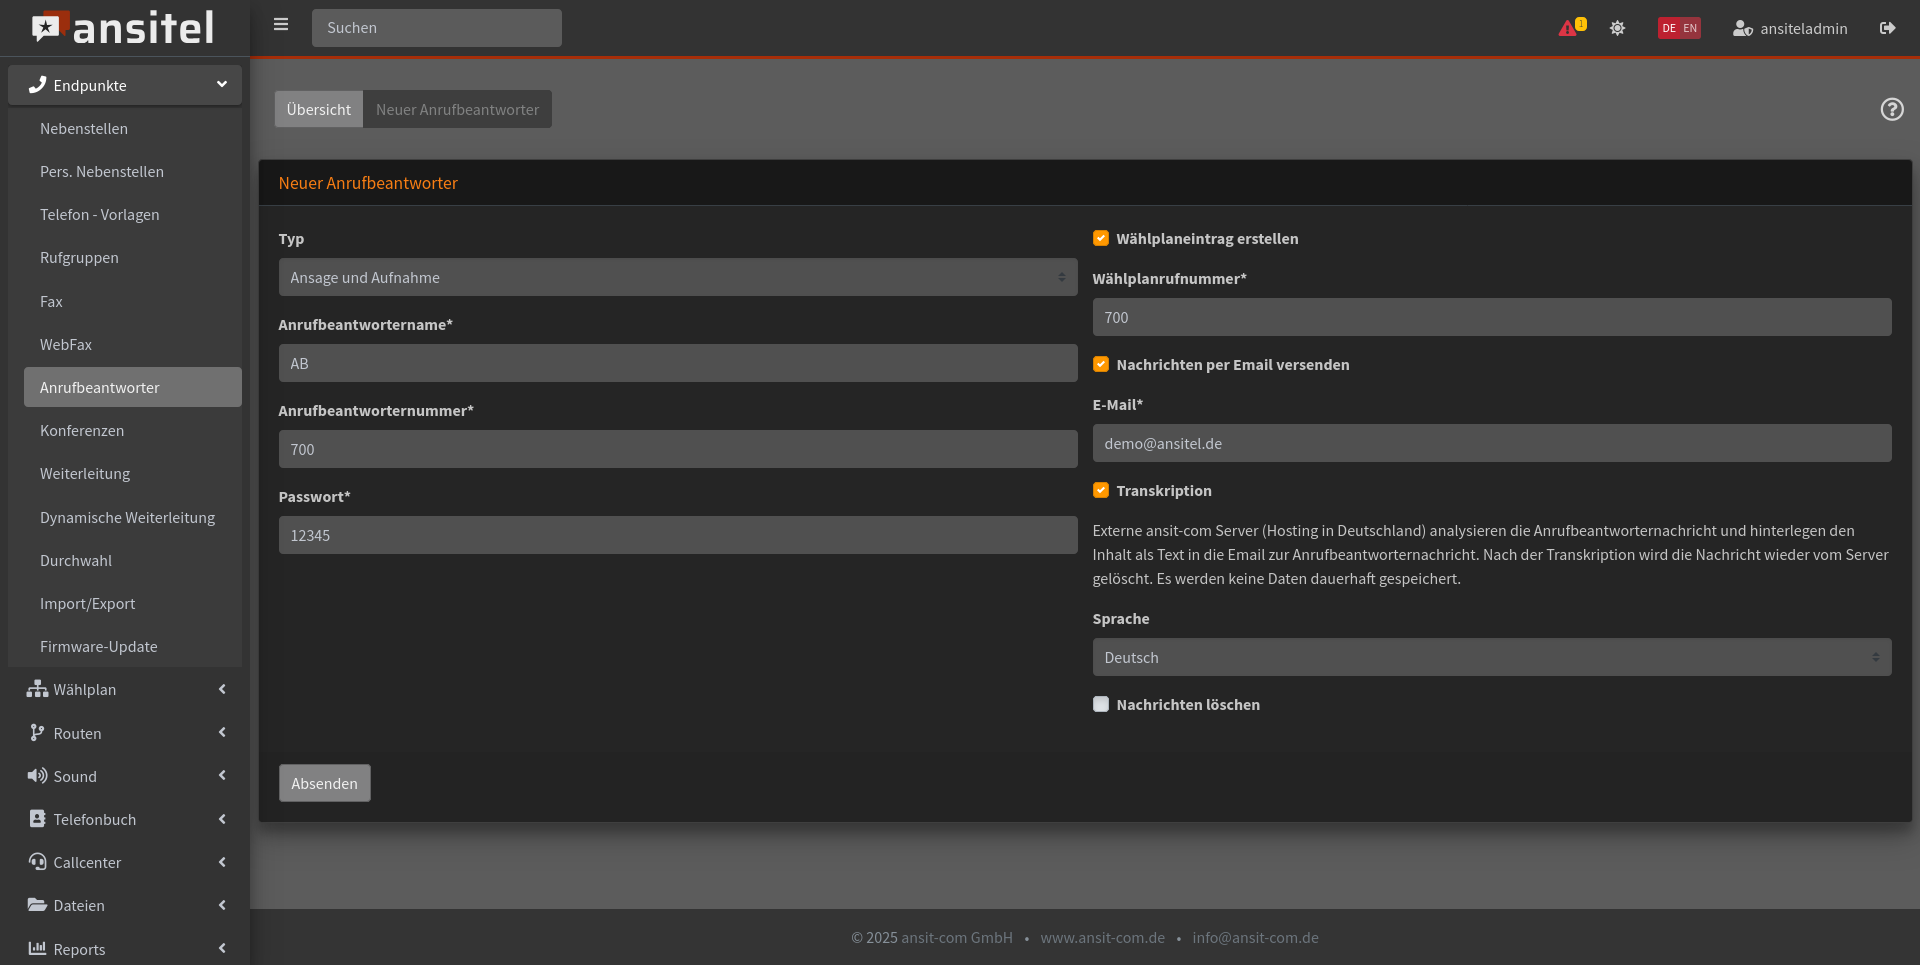The width and height of the screenshot is (1920, 965).
Task: Toggle the light/dark theme icon
Action: point(1617,28)
